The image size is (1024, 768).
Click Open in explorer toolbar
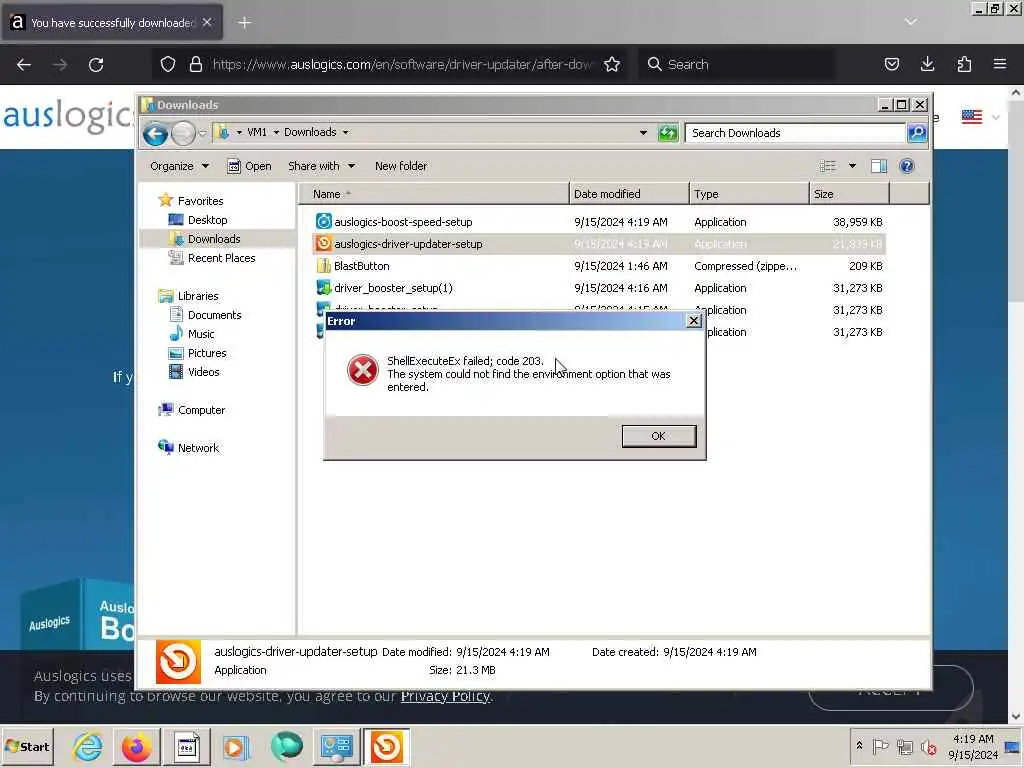tap(249, 167)
